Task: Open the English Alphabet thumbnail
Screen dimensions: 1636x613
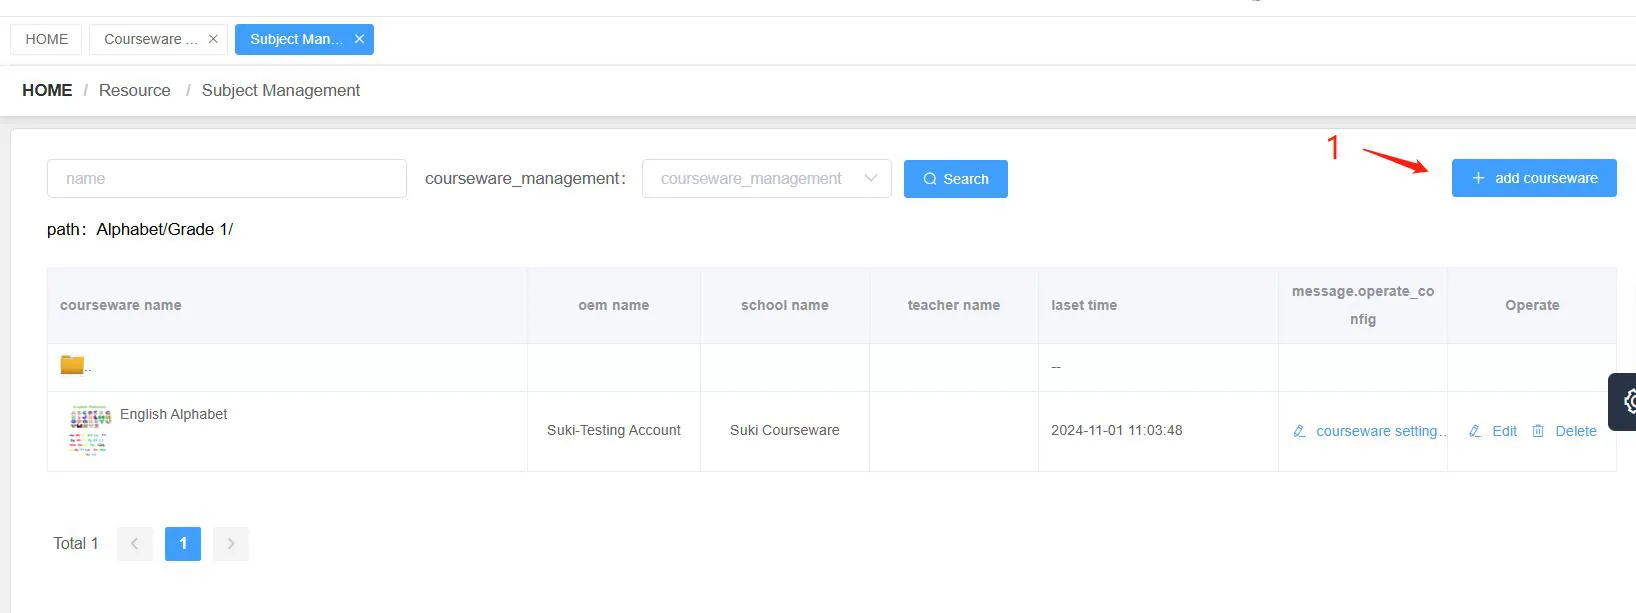Action: [90, 430]
